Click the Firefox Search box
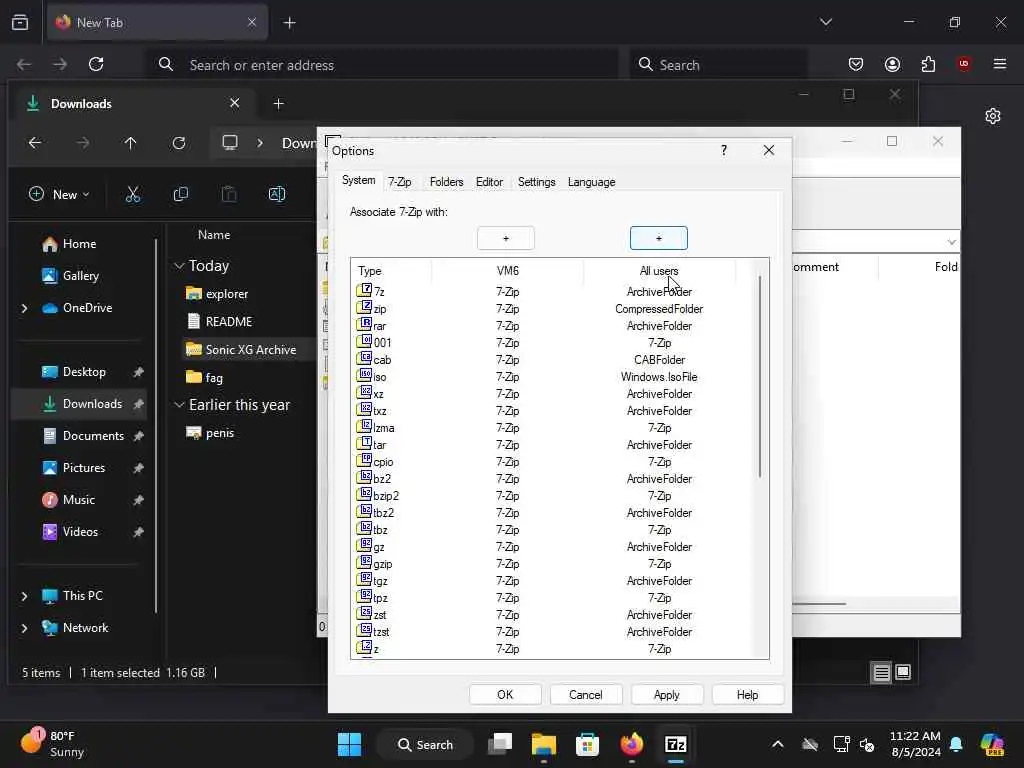1024x768 pixels. [718, 64]
